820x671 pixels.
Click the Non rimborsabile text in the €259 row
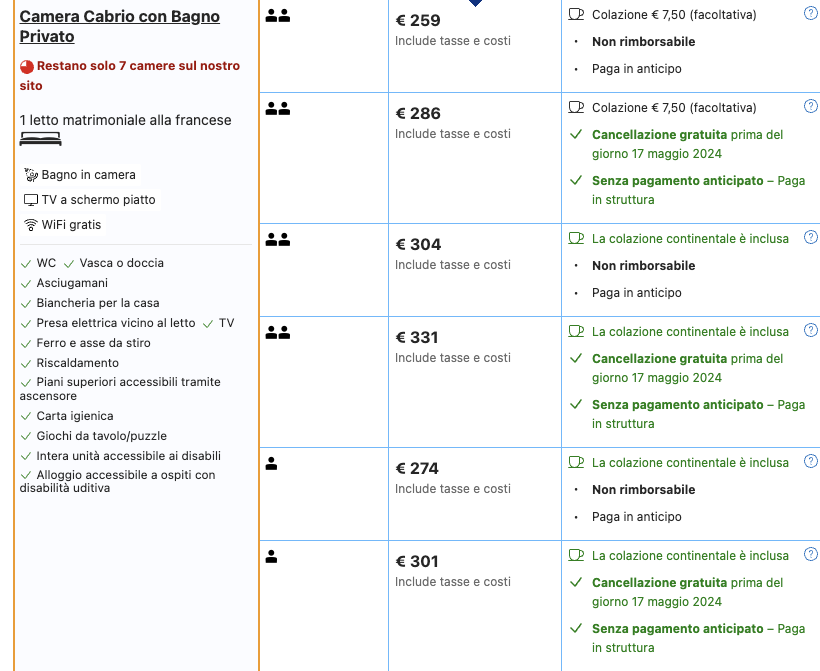(x=643, y=42)
